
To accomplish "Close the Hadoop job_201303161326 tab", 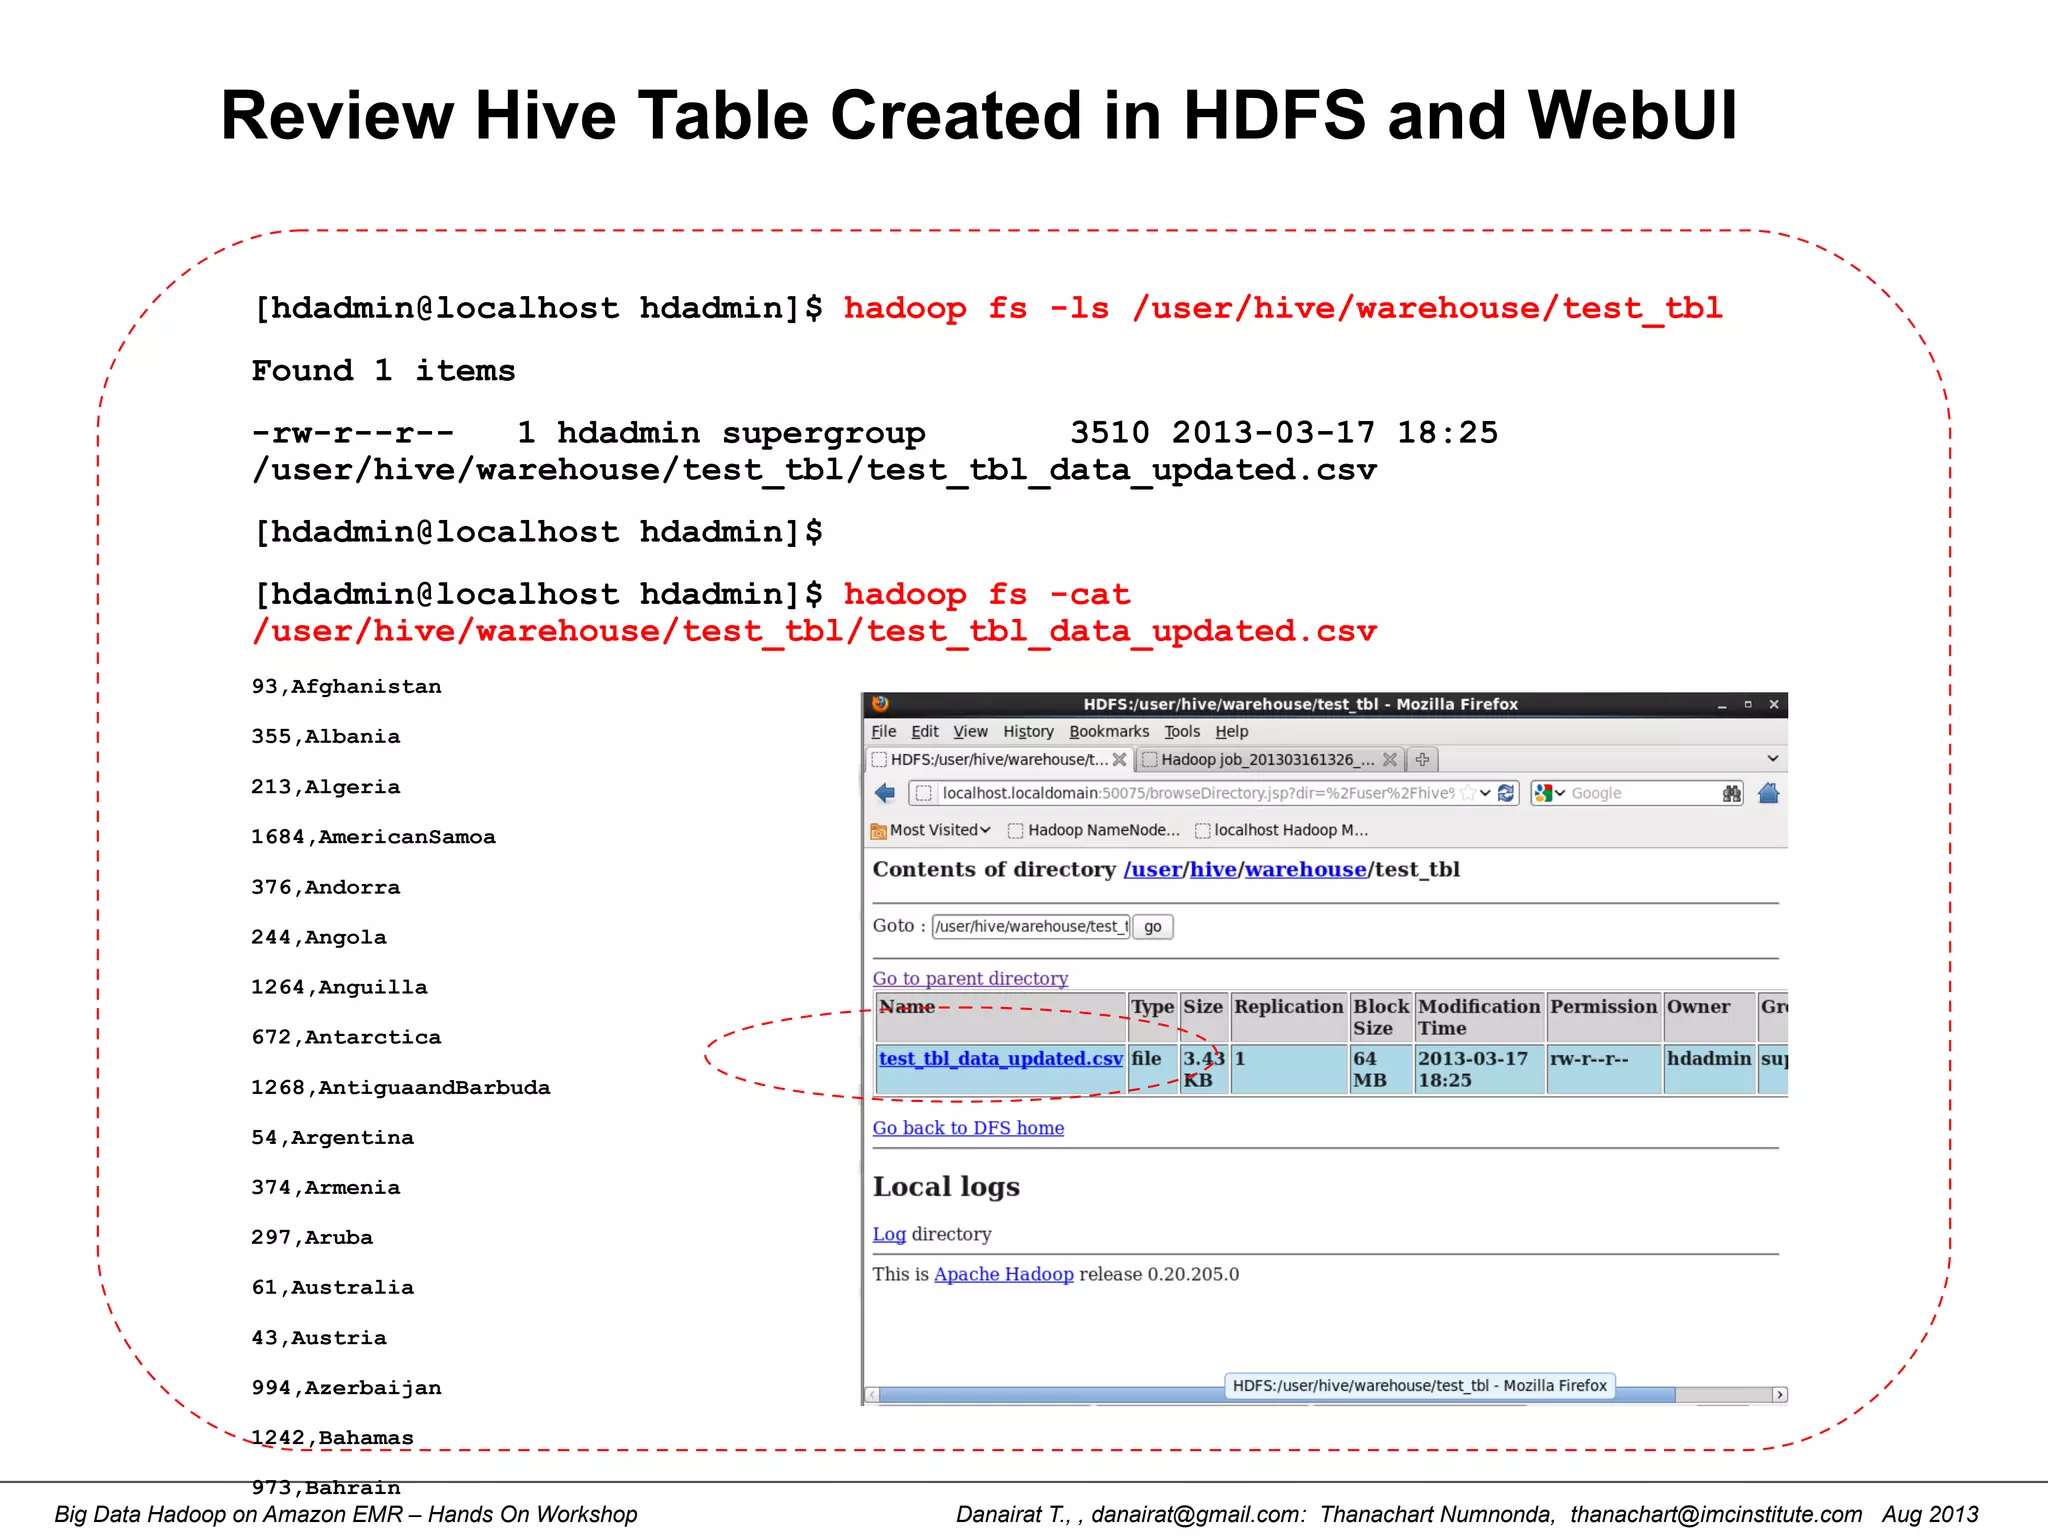I will pyautogui.click(x=1389, y=759).
